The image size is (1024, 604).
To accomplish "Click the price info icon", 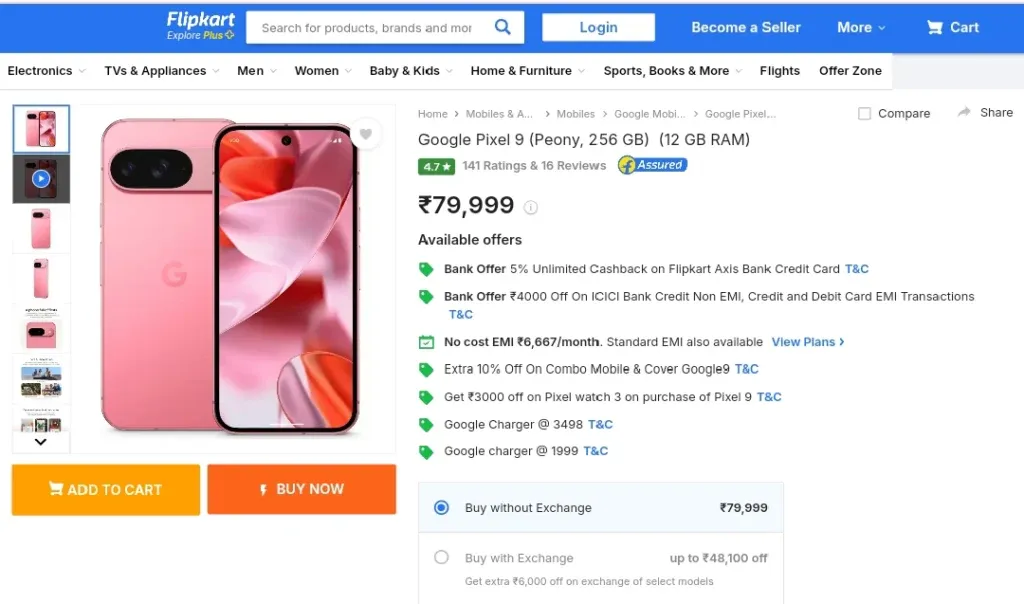I will [x=531, y=208].
